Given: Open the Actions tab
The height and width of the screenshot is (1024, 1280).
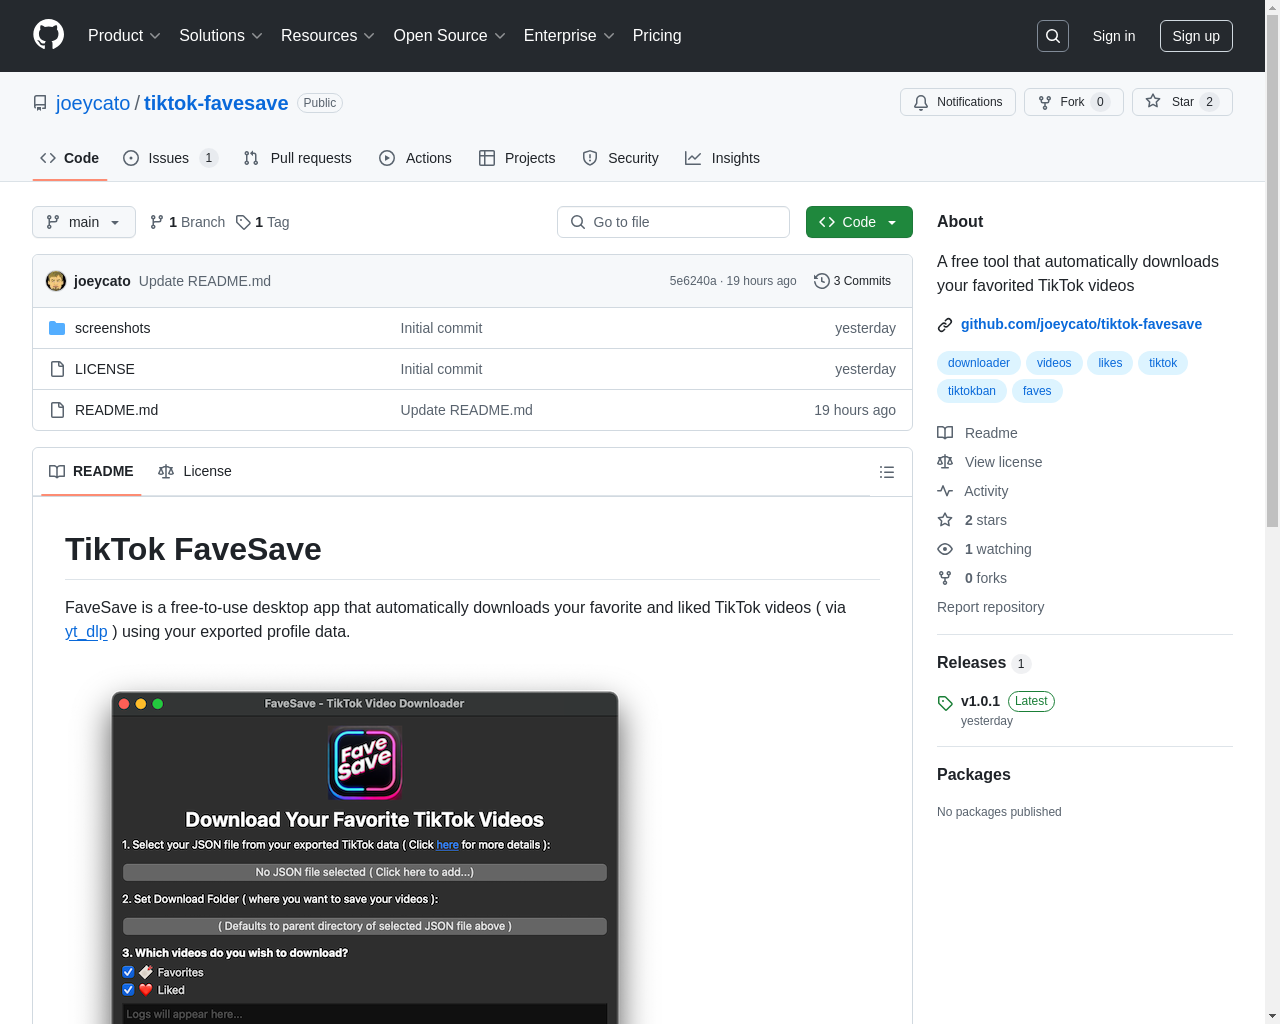Looking at the screenshot, I should click(x=416, y=158).
